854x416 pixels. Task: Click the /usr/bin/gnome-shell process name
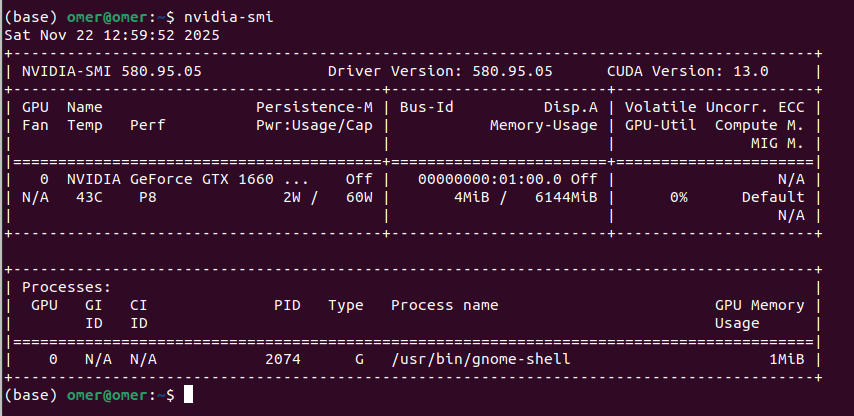tap(481, 359)
